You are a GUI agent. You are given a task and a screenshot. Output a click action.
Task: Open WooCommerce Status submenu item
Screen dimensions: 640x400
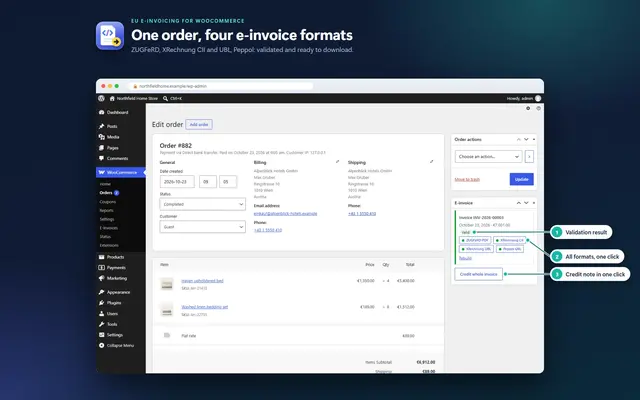point(105,237)
